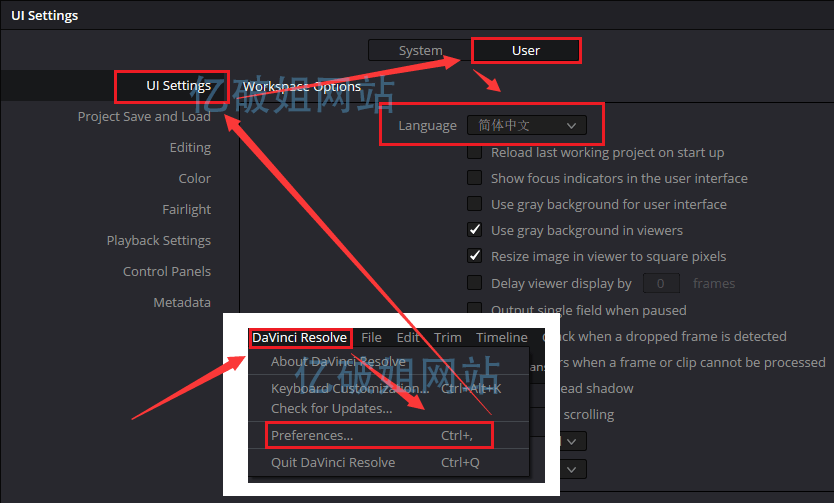This screenshot has height=503, width=834.
Task: Enable Show focus indicators in user interface
Action: [474, 178]
